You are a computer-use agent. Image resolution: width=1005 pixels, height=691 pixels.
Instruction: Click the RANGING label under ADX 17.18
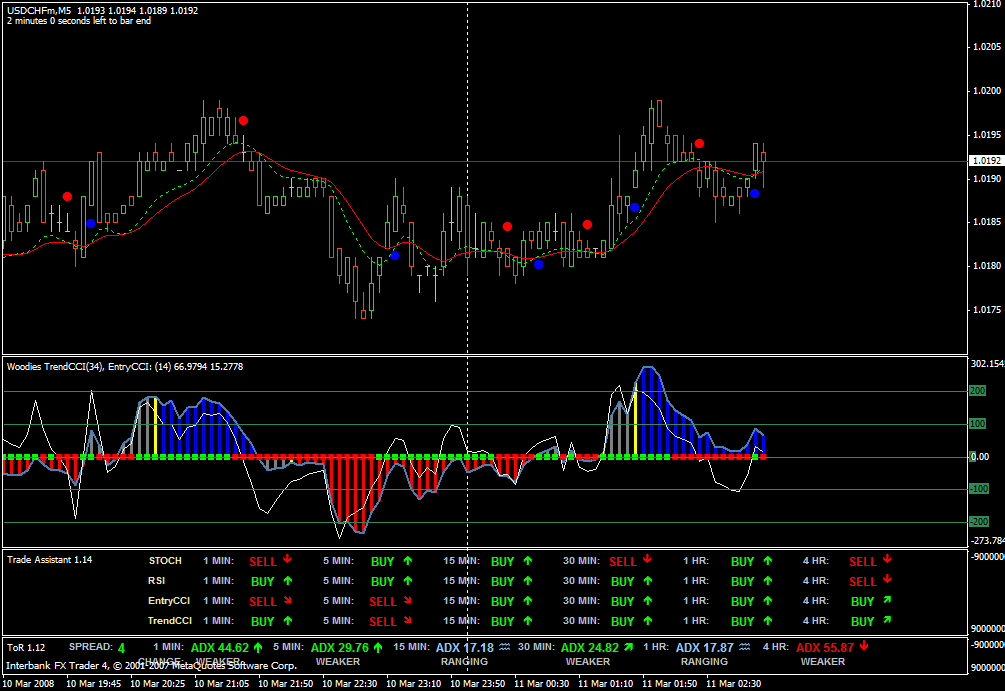click(x=464, y=662)
